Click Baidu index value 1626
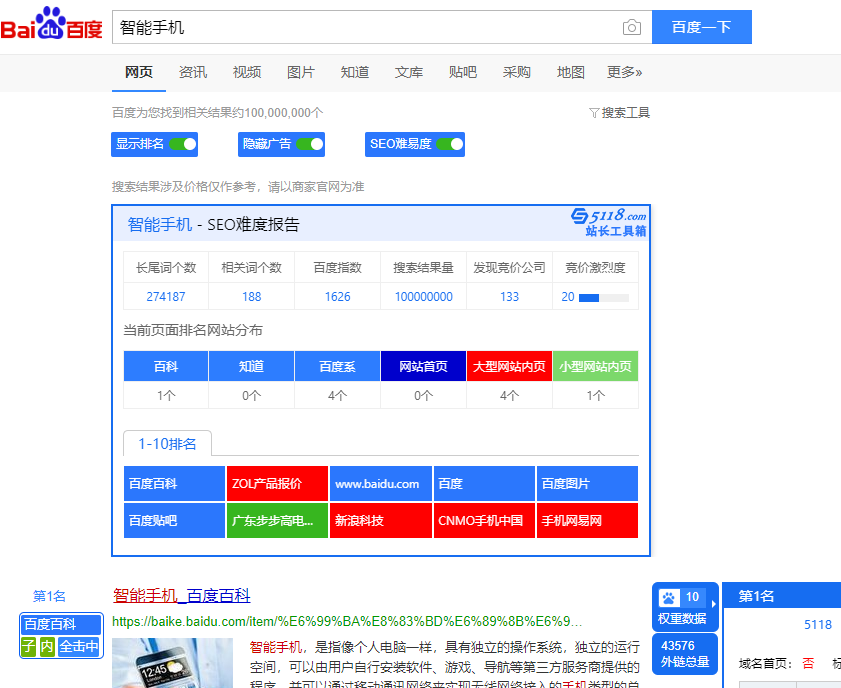The image size is (841, 688). 337,297
